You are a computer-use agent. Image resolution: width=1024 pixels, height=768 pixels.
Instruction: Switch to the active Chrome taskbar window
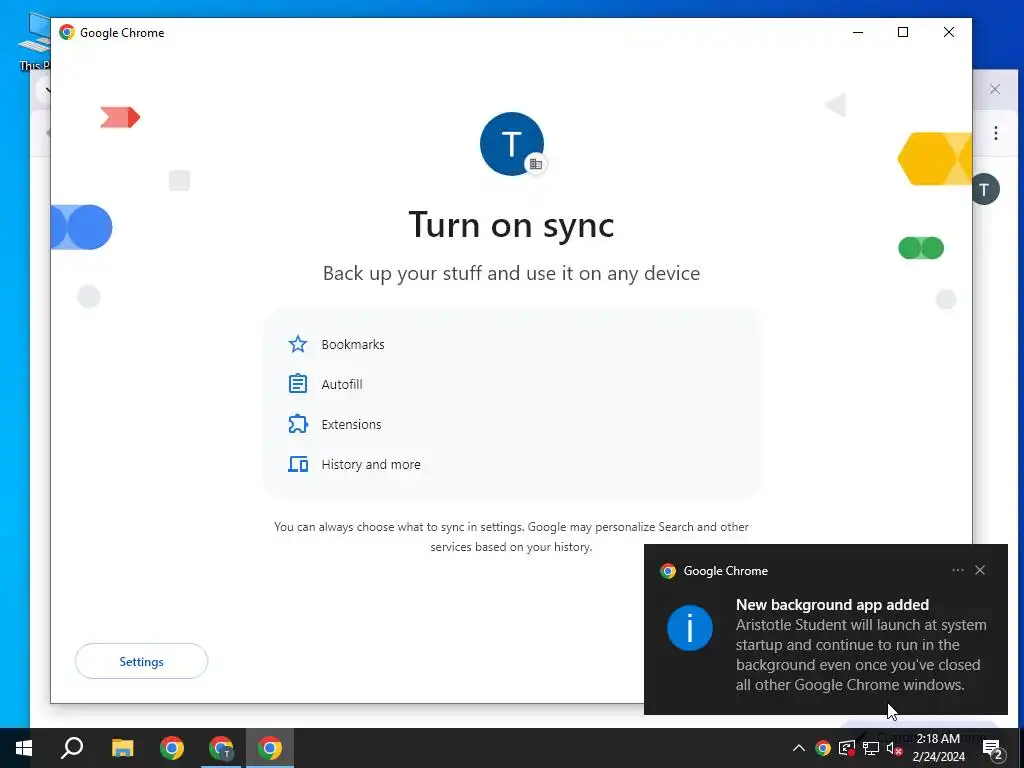click(x=270, y=748)
